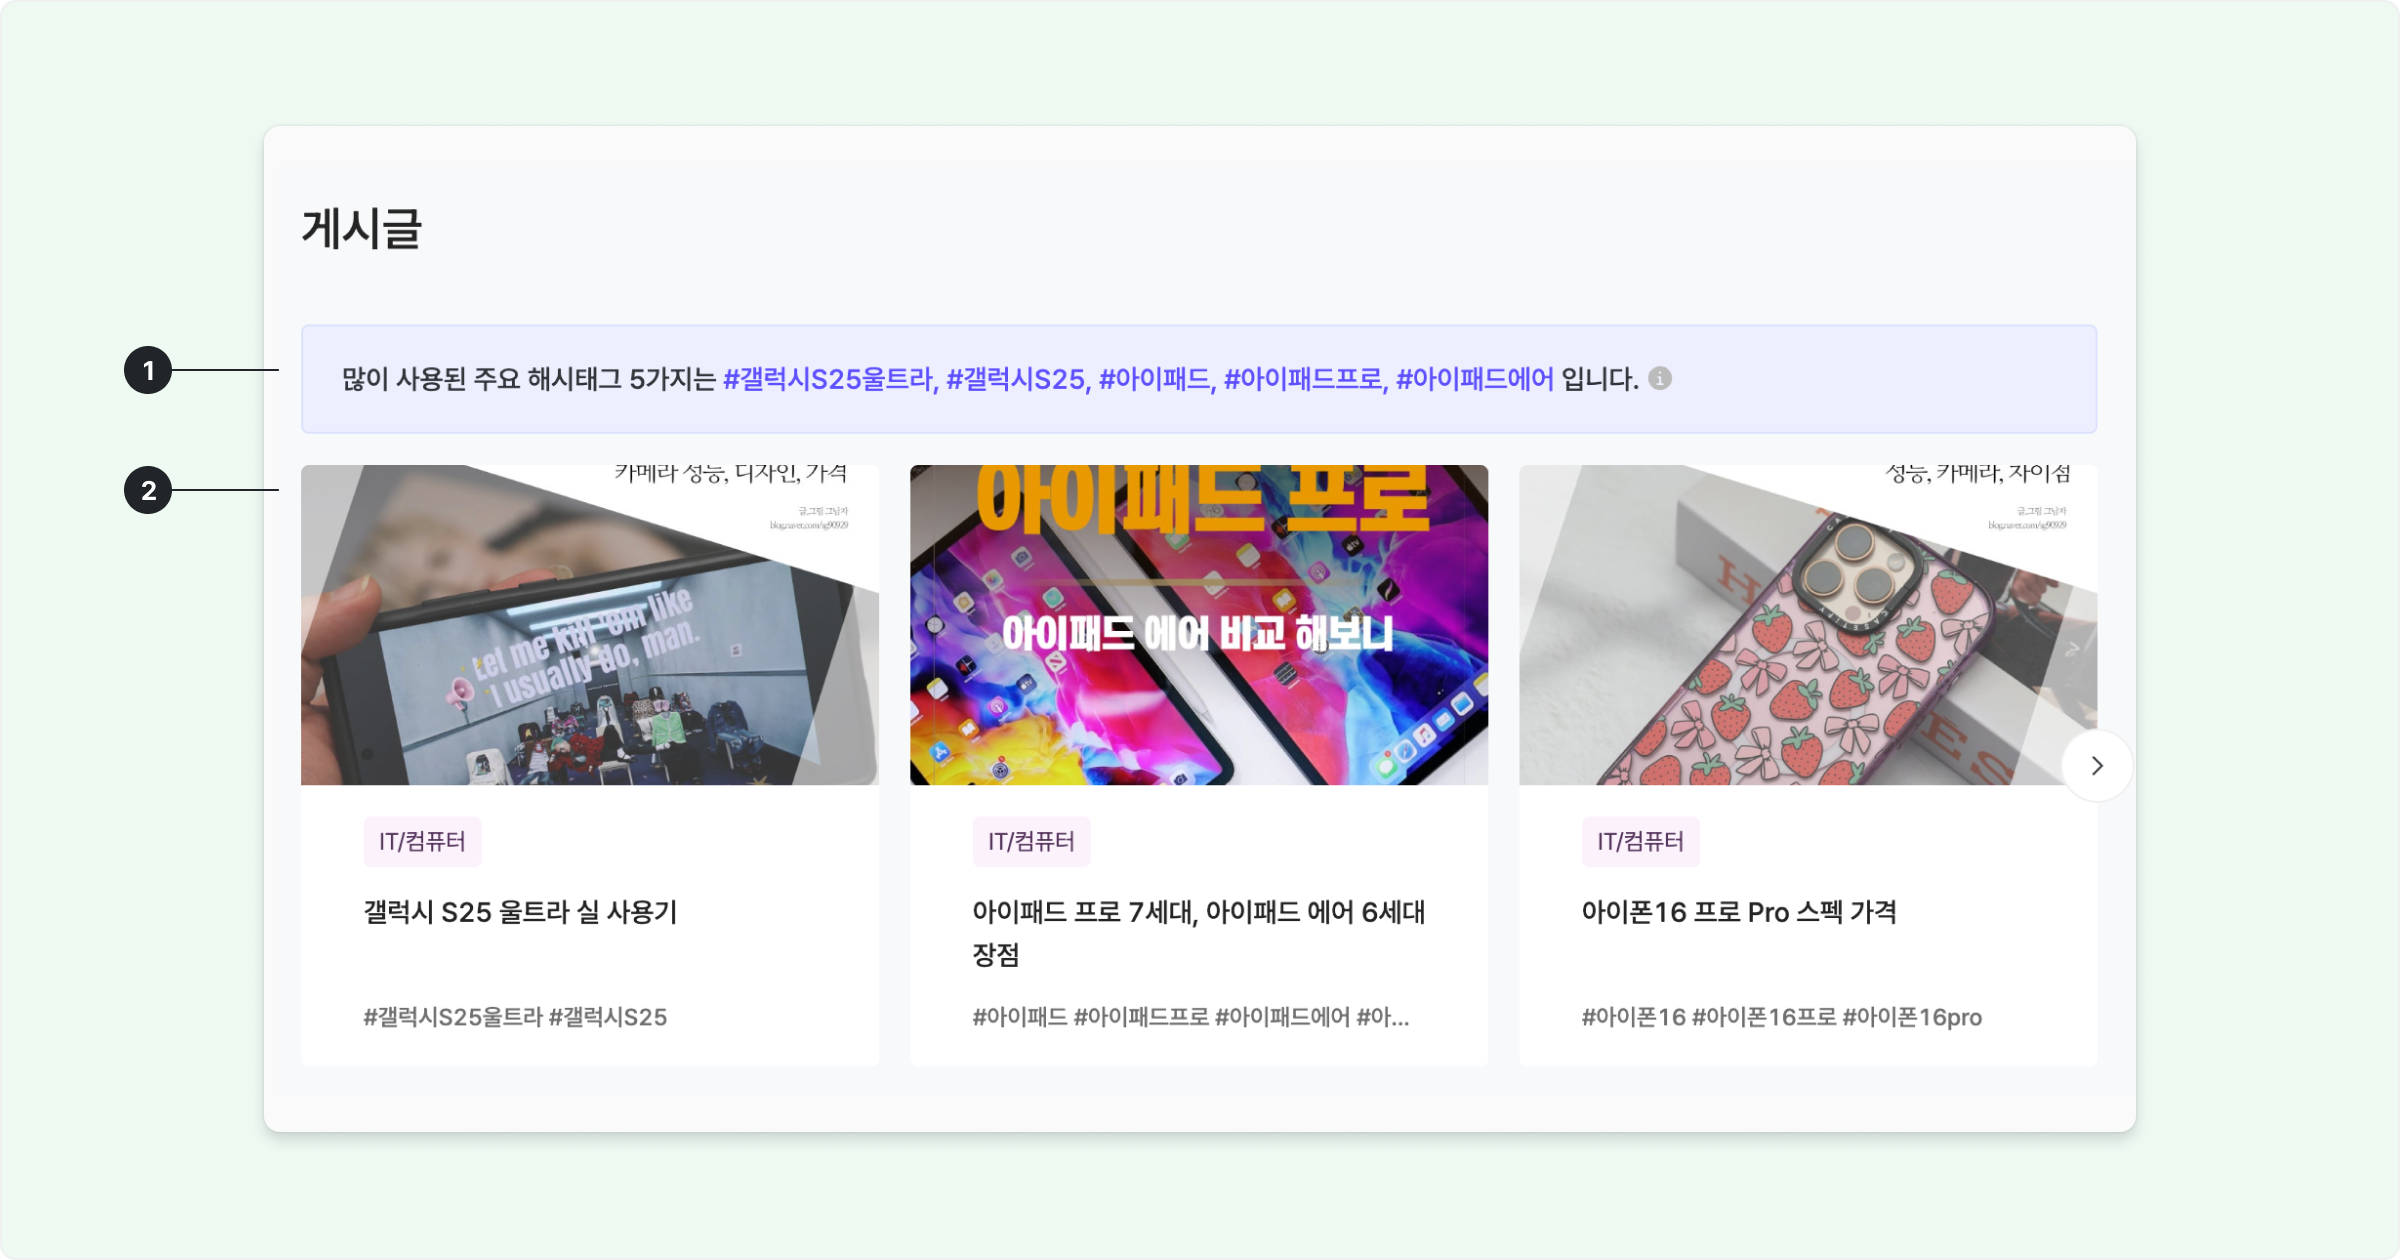The image size is (2400, 1260).
Task: Open the iPad Pro comparison thumbnail
Action: [x=1198, y=625]
